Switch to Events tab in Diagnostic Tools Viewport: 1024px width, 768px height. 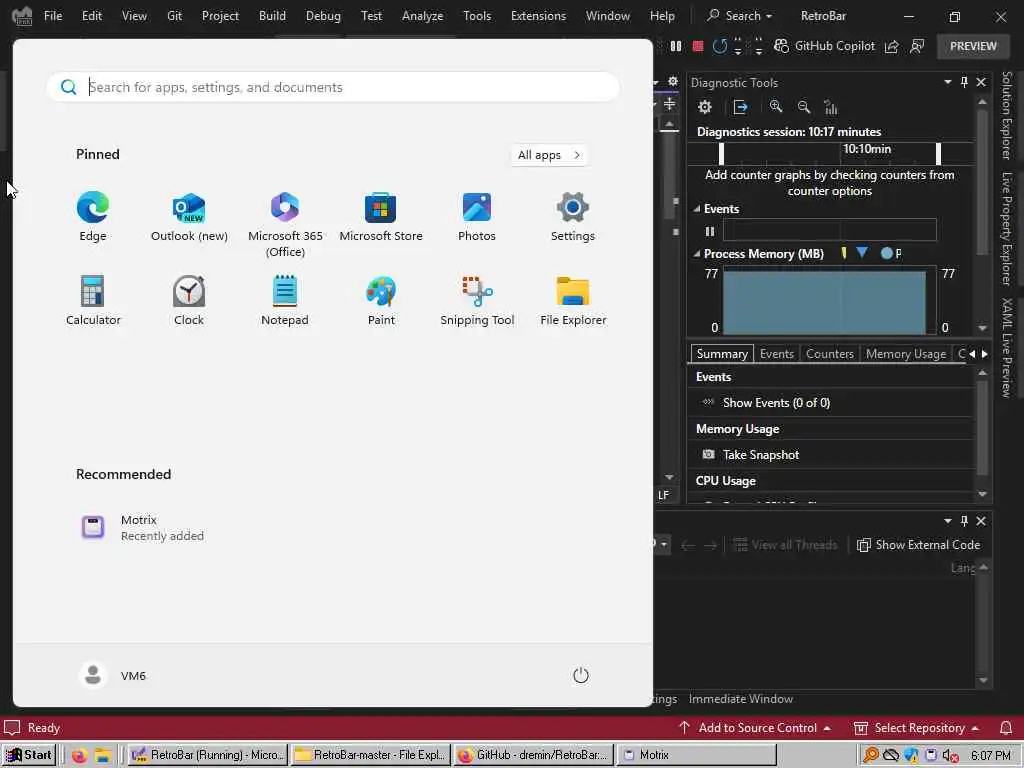[x=776, y=353]
